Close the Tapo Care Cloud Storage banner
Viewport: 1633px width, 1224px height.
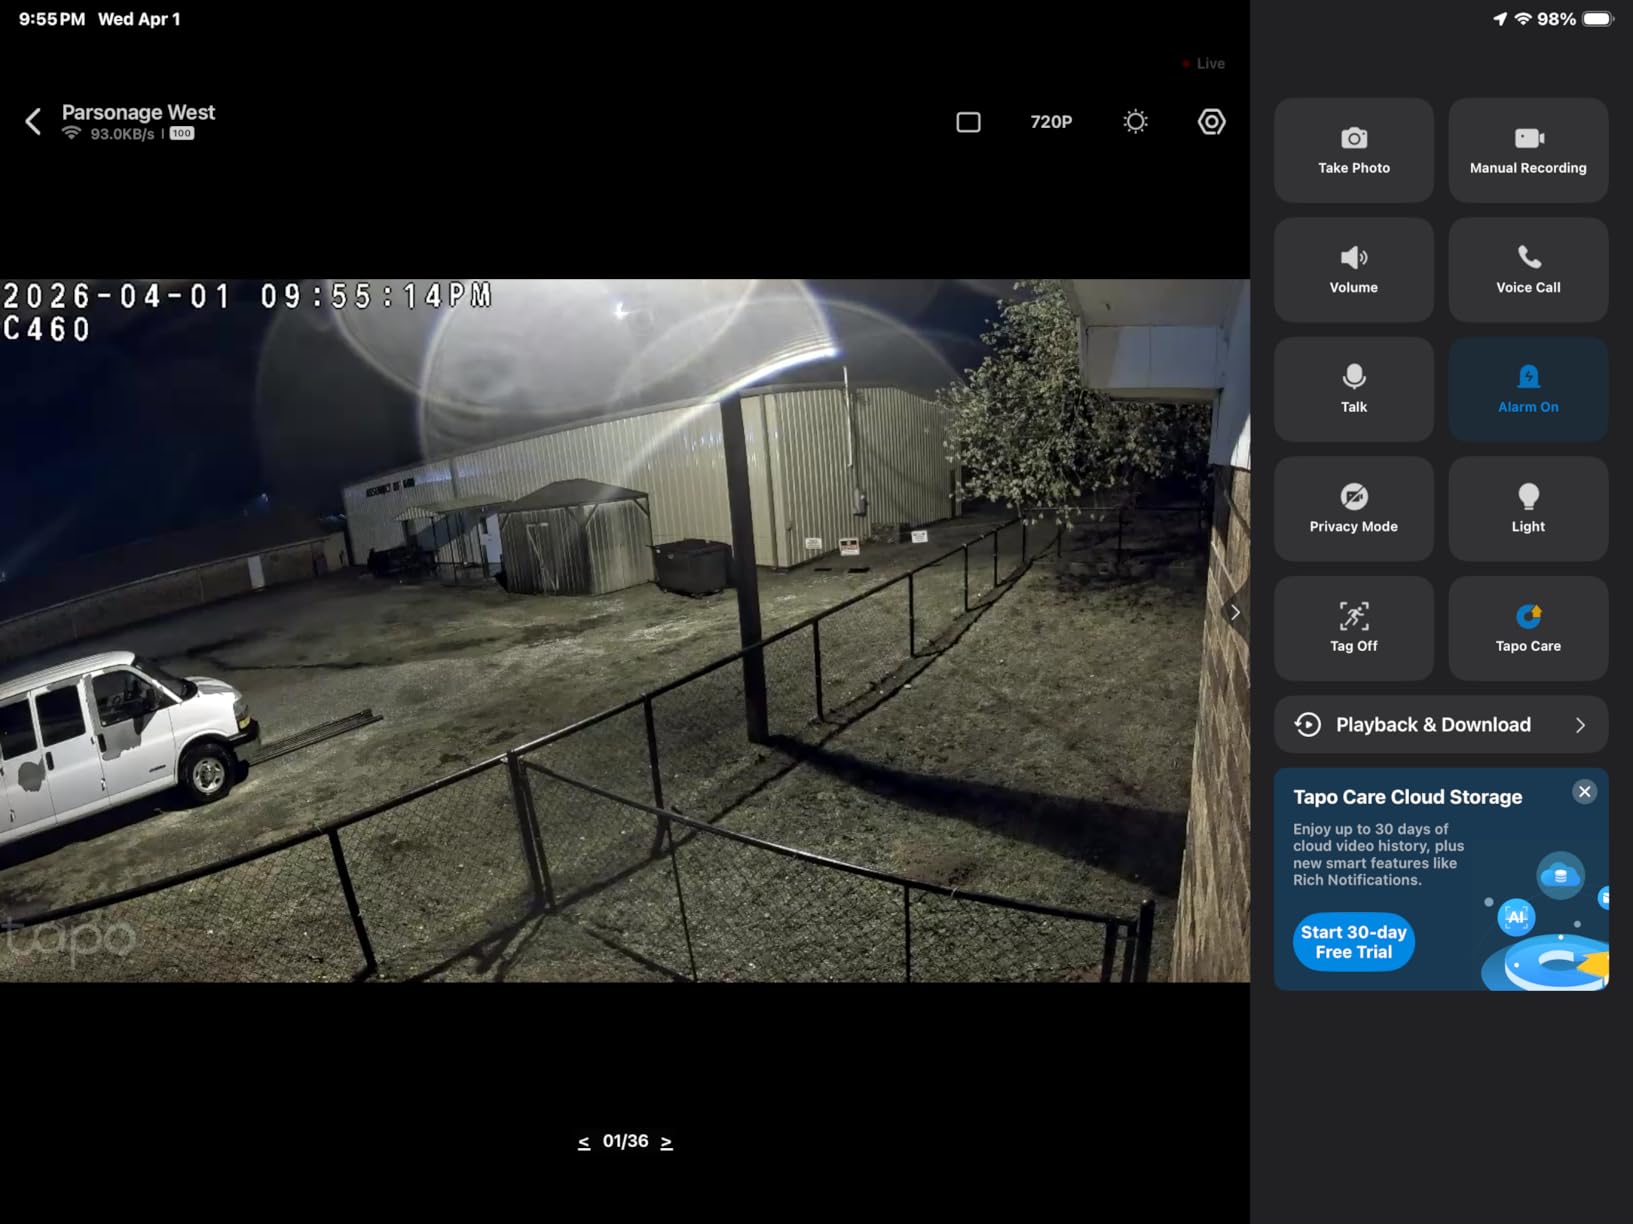pos(1584,792)
